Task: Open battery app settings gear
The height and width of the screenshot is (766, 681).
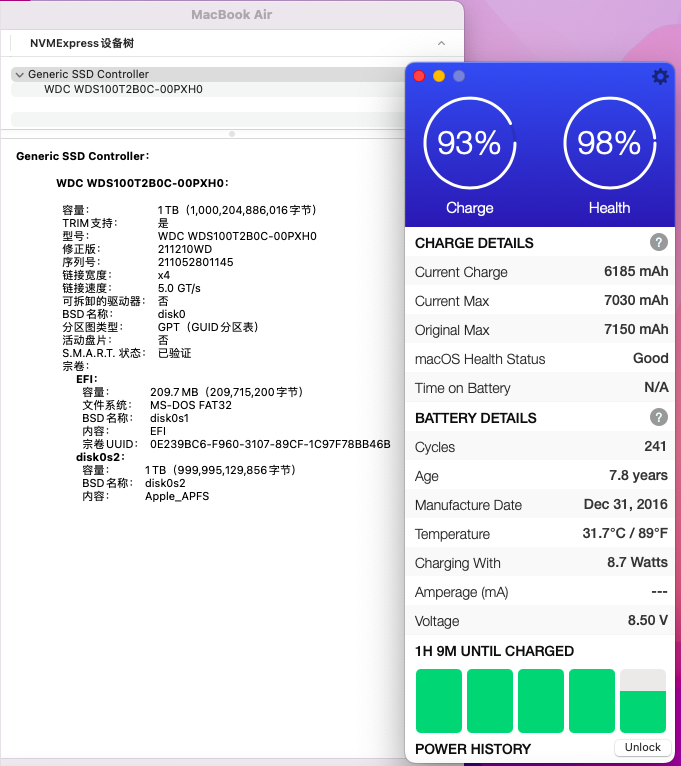Action: point(660,76)
